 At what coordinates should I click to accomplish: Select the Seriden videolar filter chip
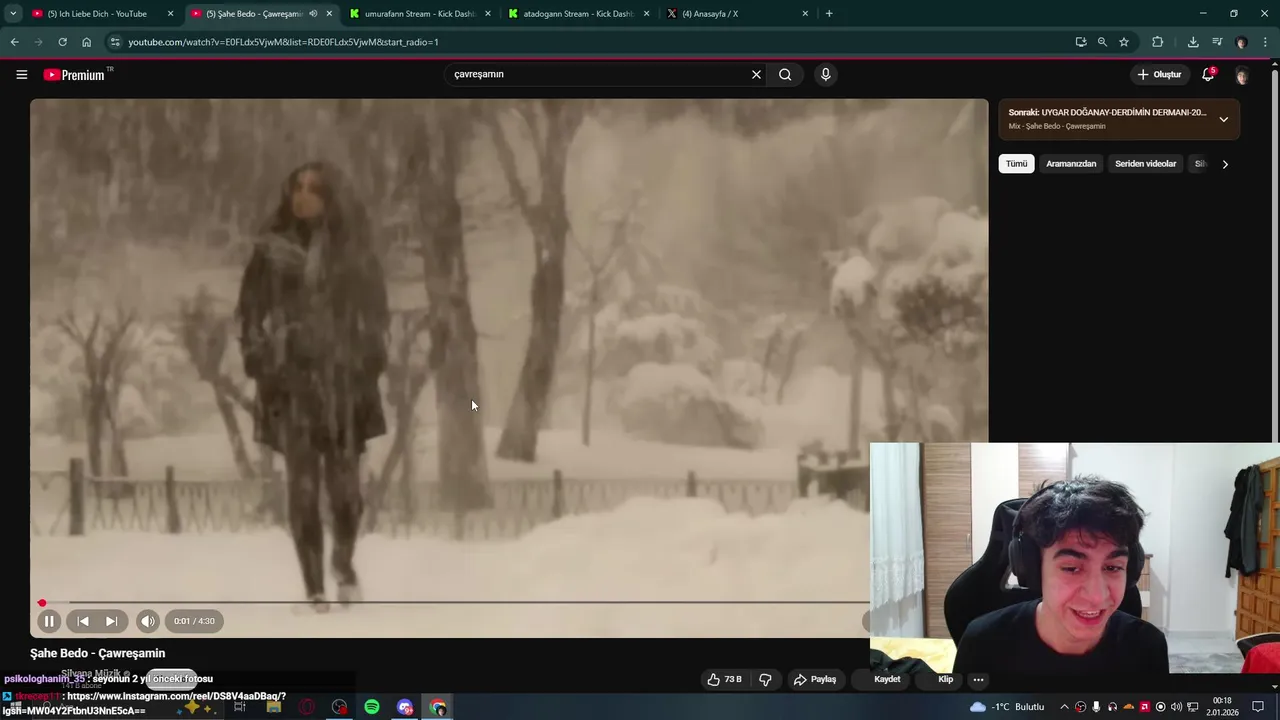pyautogui.click(x=1145, y=164)
